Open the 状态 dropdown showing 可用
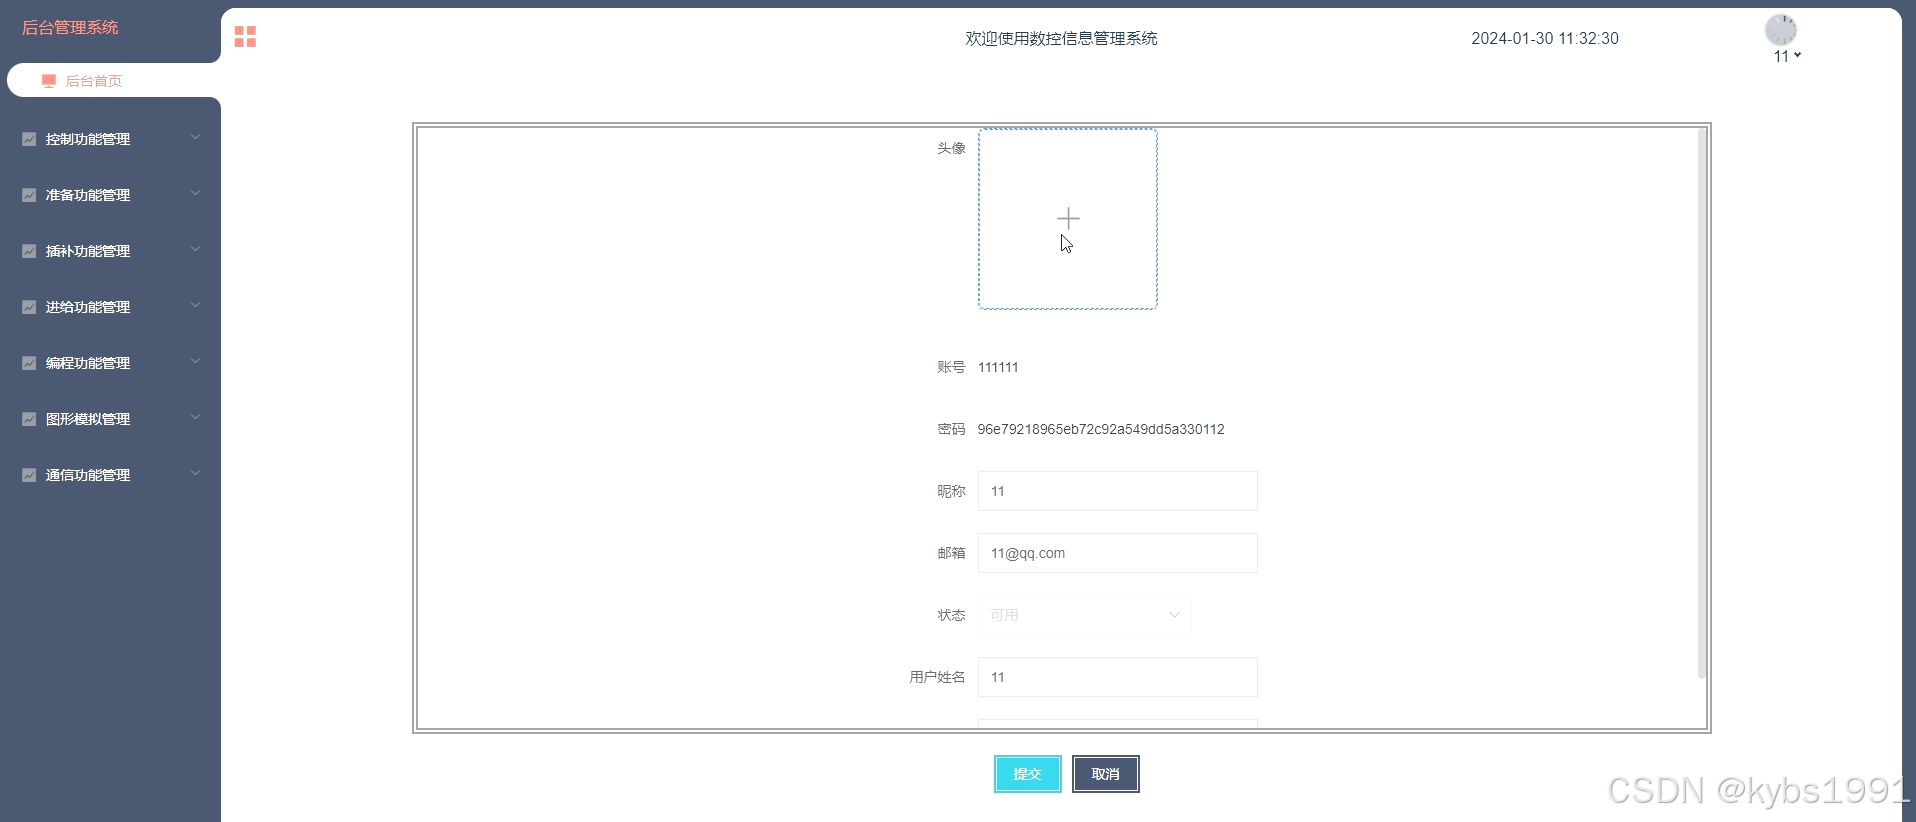Screen dimensions: 1916x822 1084,615
